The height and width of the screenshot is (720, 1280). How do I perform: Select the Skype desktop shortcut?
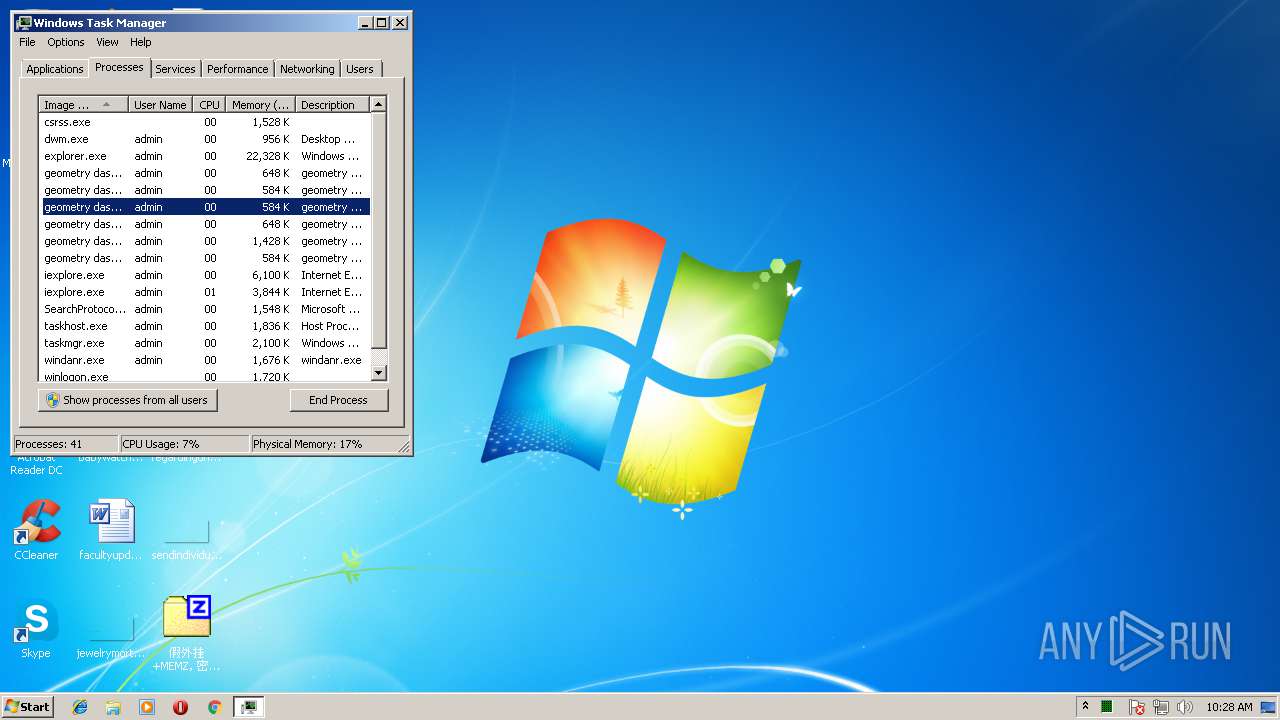coord(36,629)
